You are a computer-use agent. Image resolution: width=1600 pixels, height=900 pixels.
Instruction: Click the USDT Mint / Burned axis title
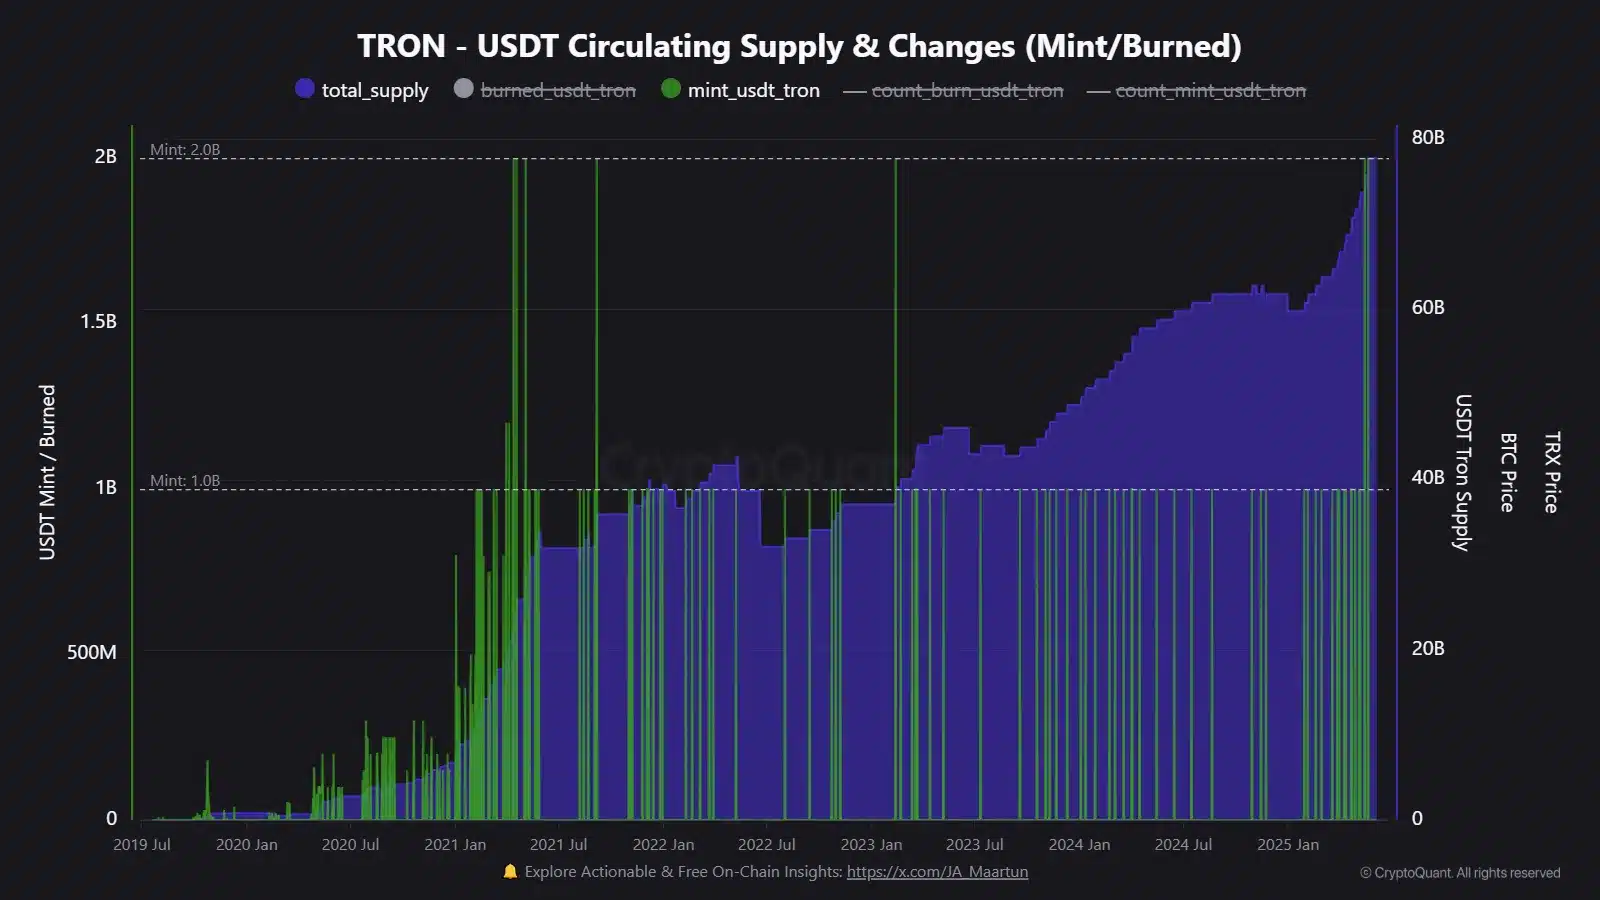tap(47, 472)
